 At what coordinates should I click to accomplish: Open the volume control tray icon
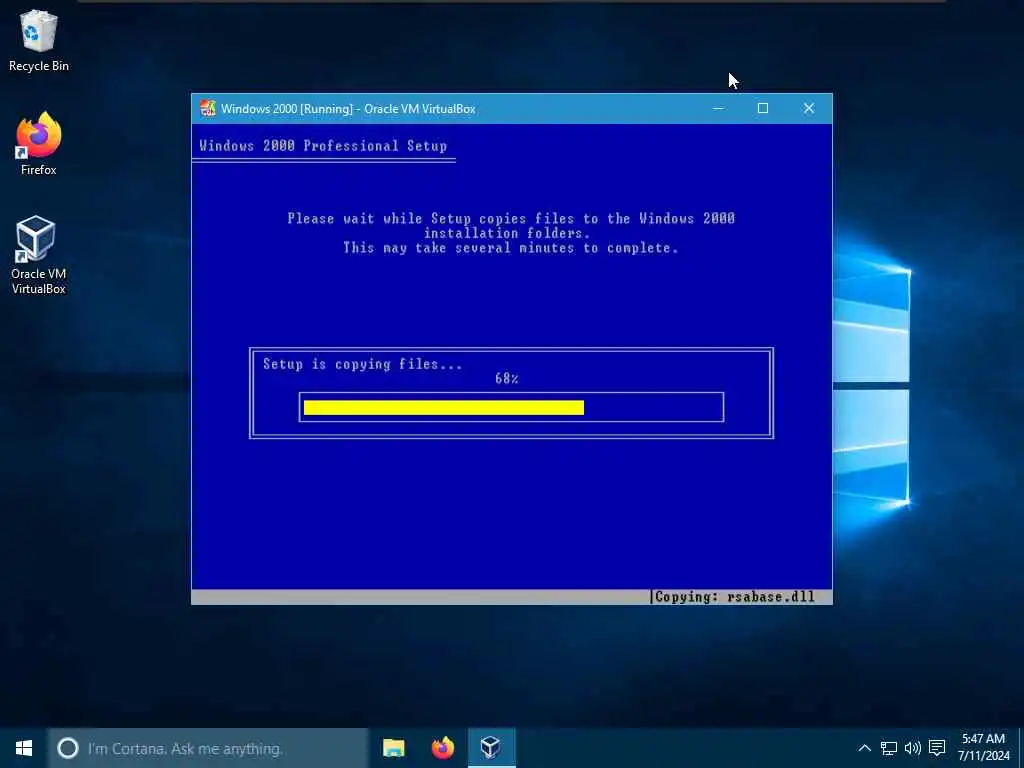click(912, 748)
